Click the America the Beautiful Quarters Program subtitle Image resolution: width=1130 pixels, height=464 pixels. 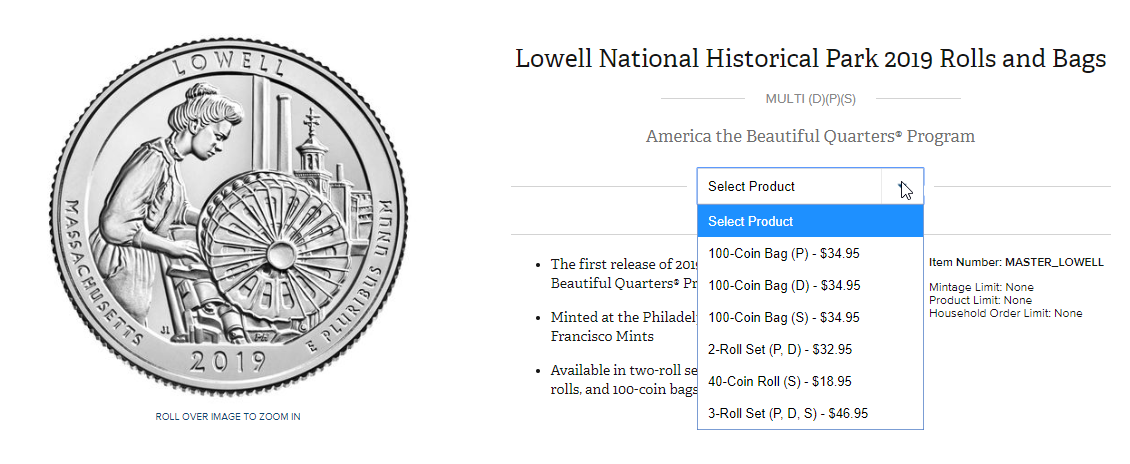pyautogui.click(x=810, y=136)
